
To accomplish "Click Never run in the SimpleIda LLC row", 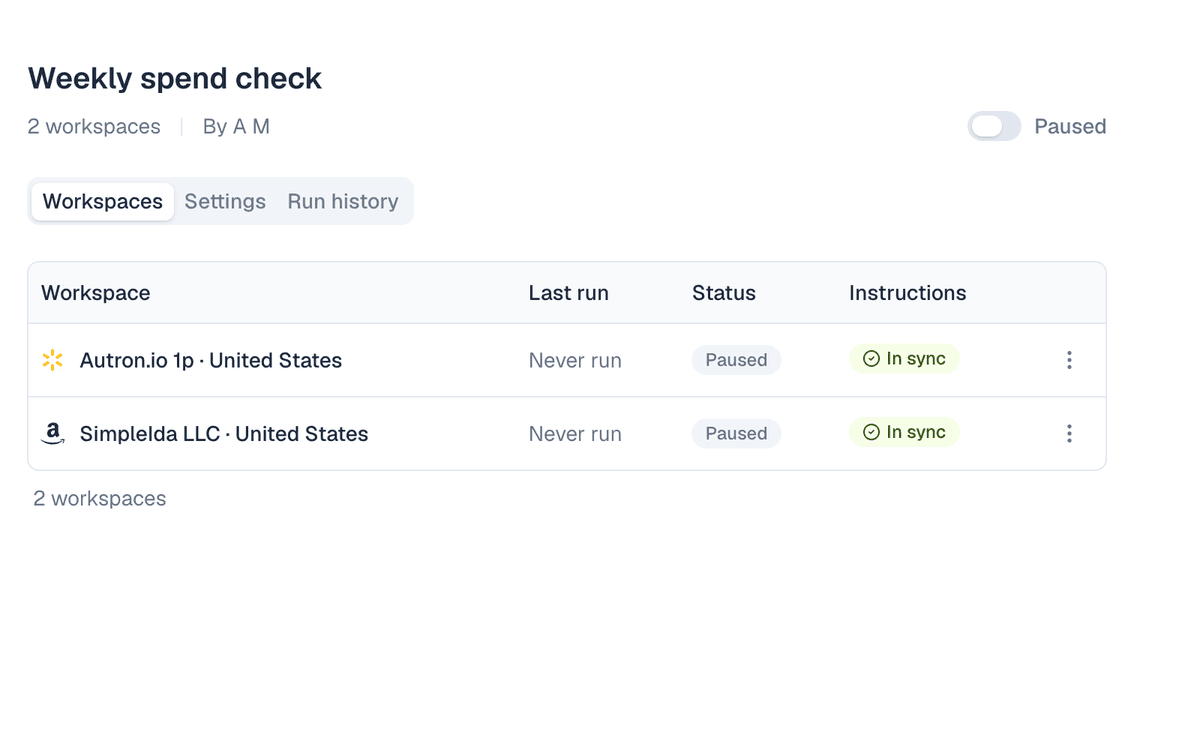I will [x=575, y=434].
